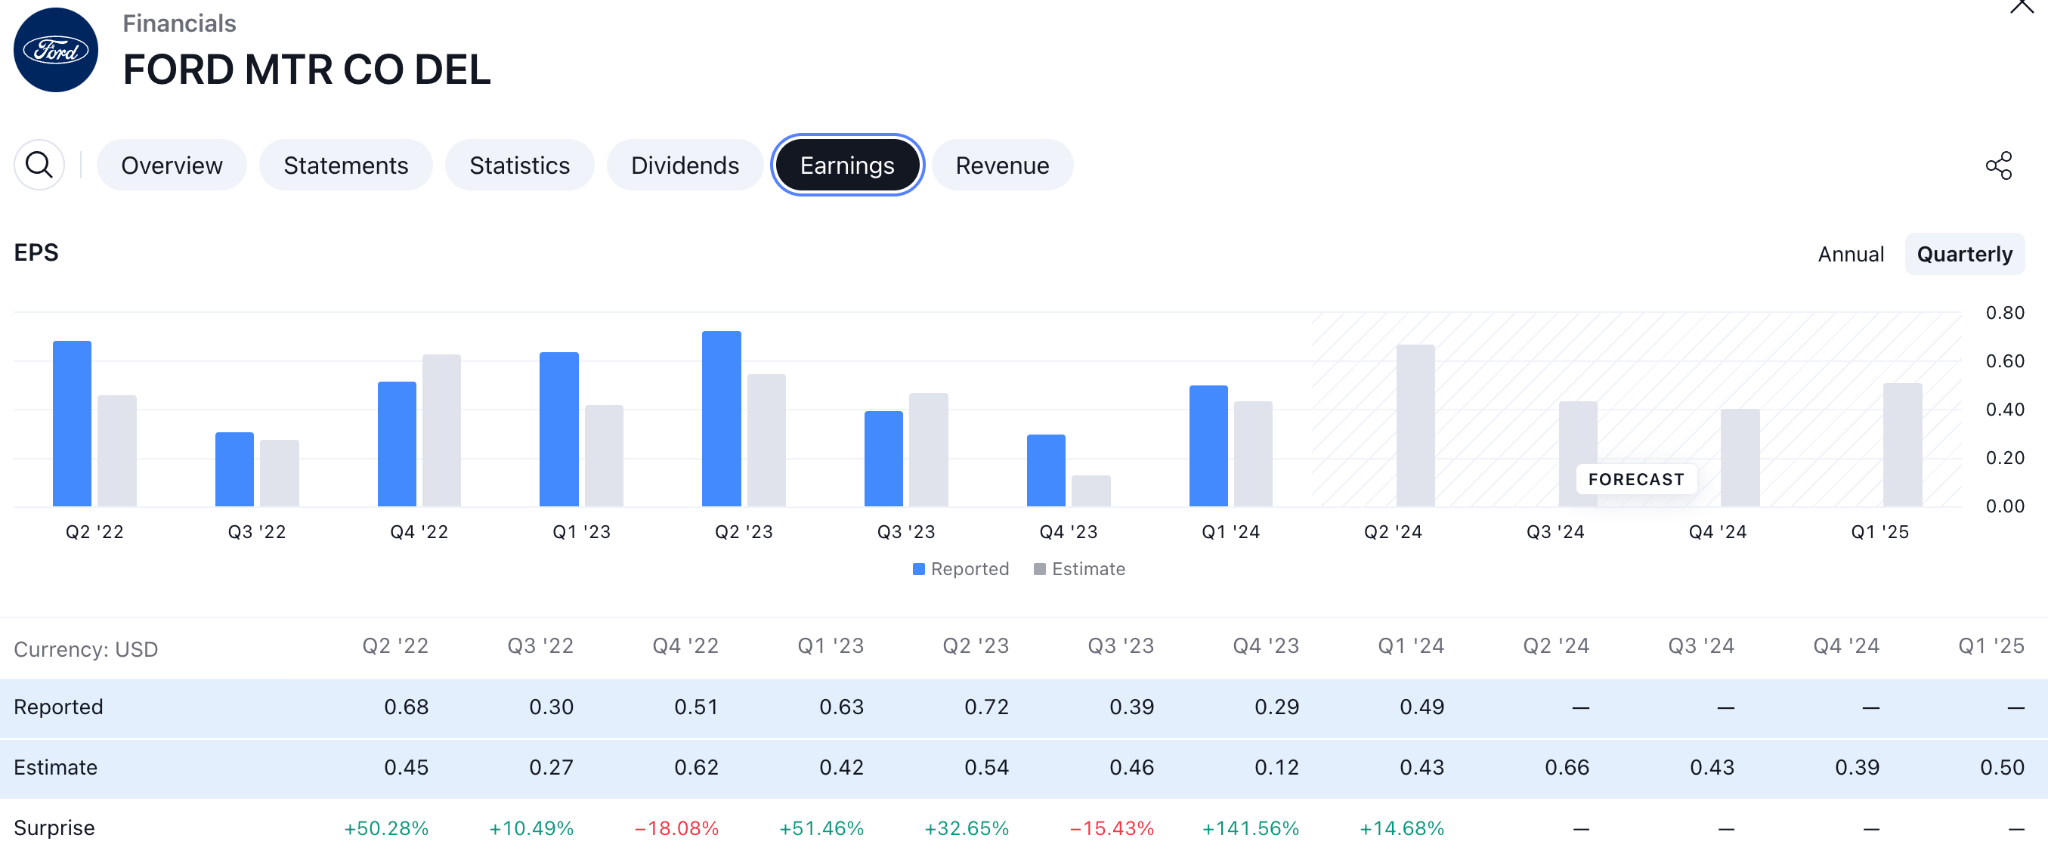Click the Reported row label in table
This screenshot has height=857, width=2048.
59,707
